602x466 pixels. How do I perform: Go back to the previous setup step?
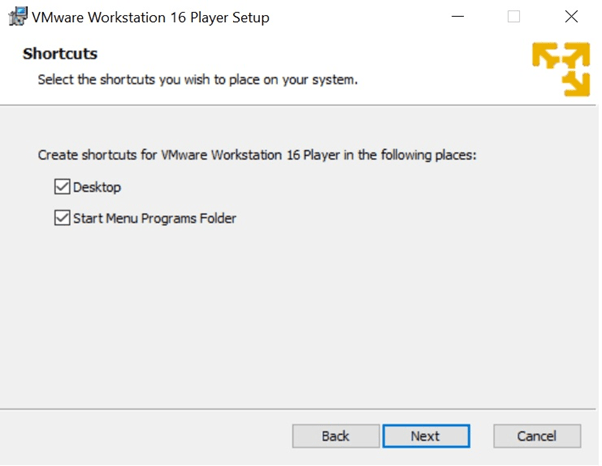tap(336, 436)
